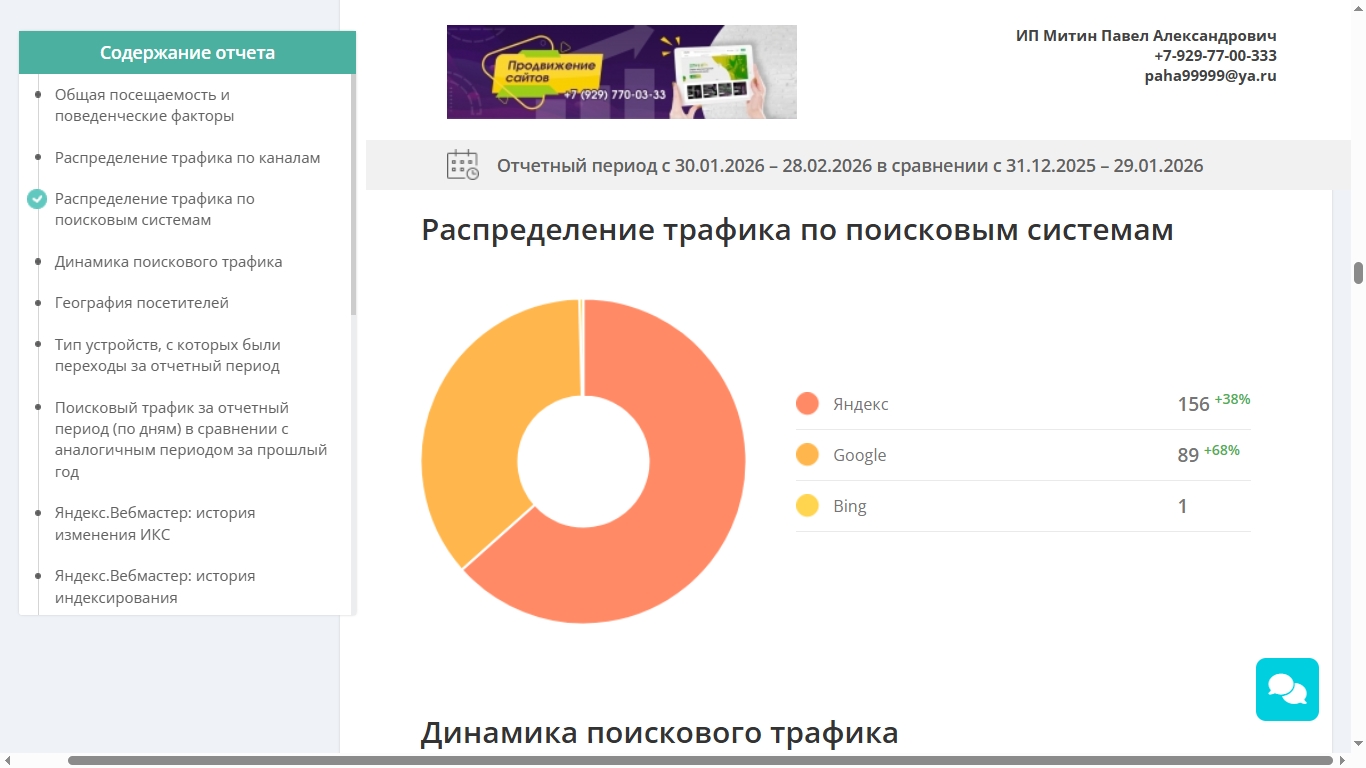The width and height of the screenshot is (1366, 768).
Task: Click the Яндекс label in the legend
Action: [860, 404]
